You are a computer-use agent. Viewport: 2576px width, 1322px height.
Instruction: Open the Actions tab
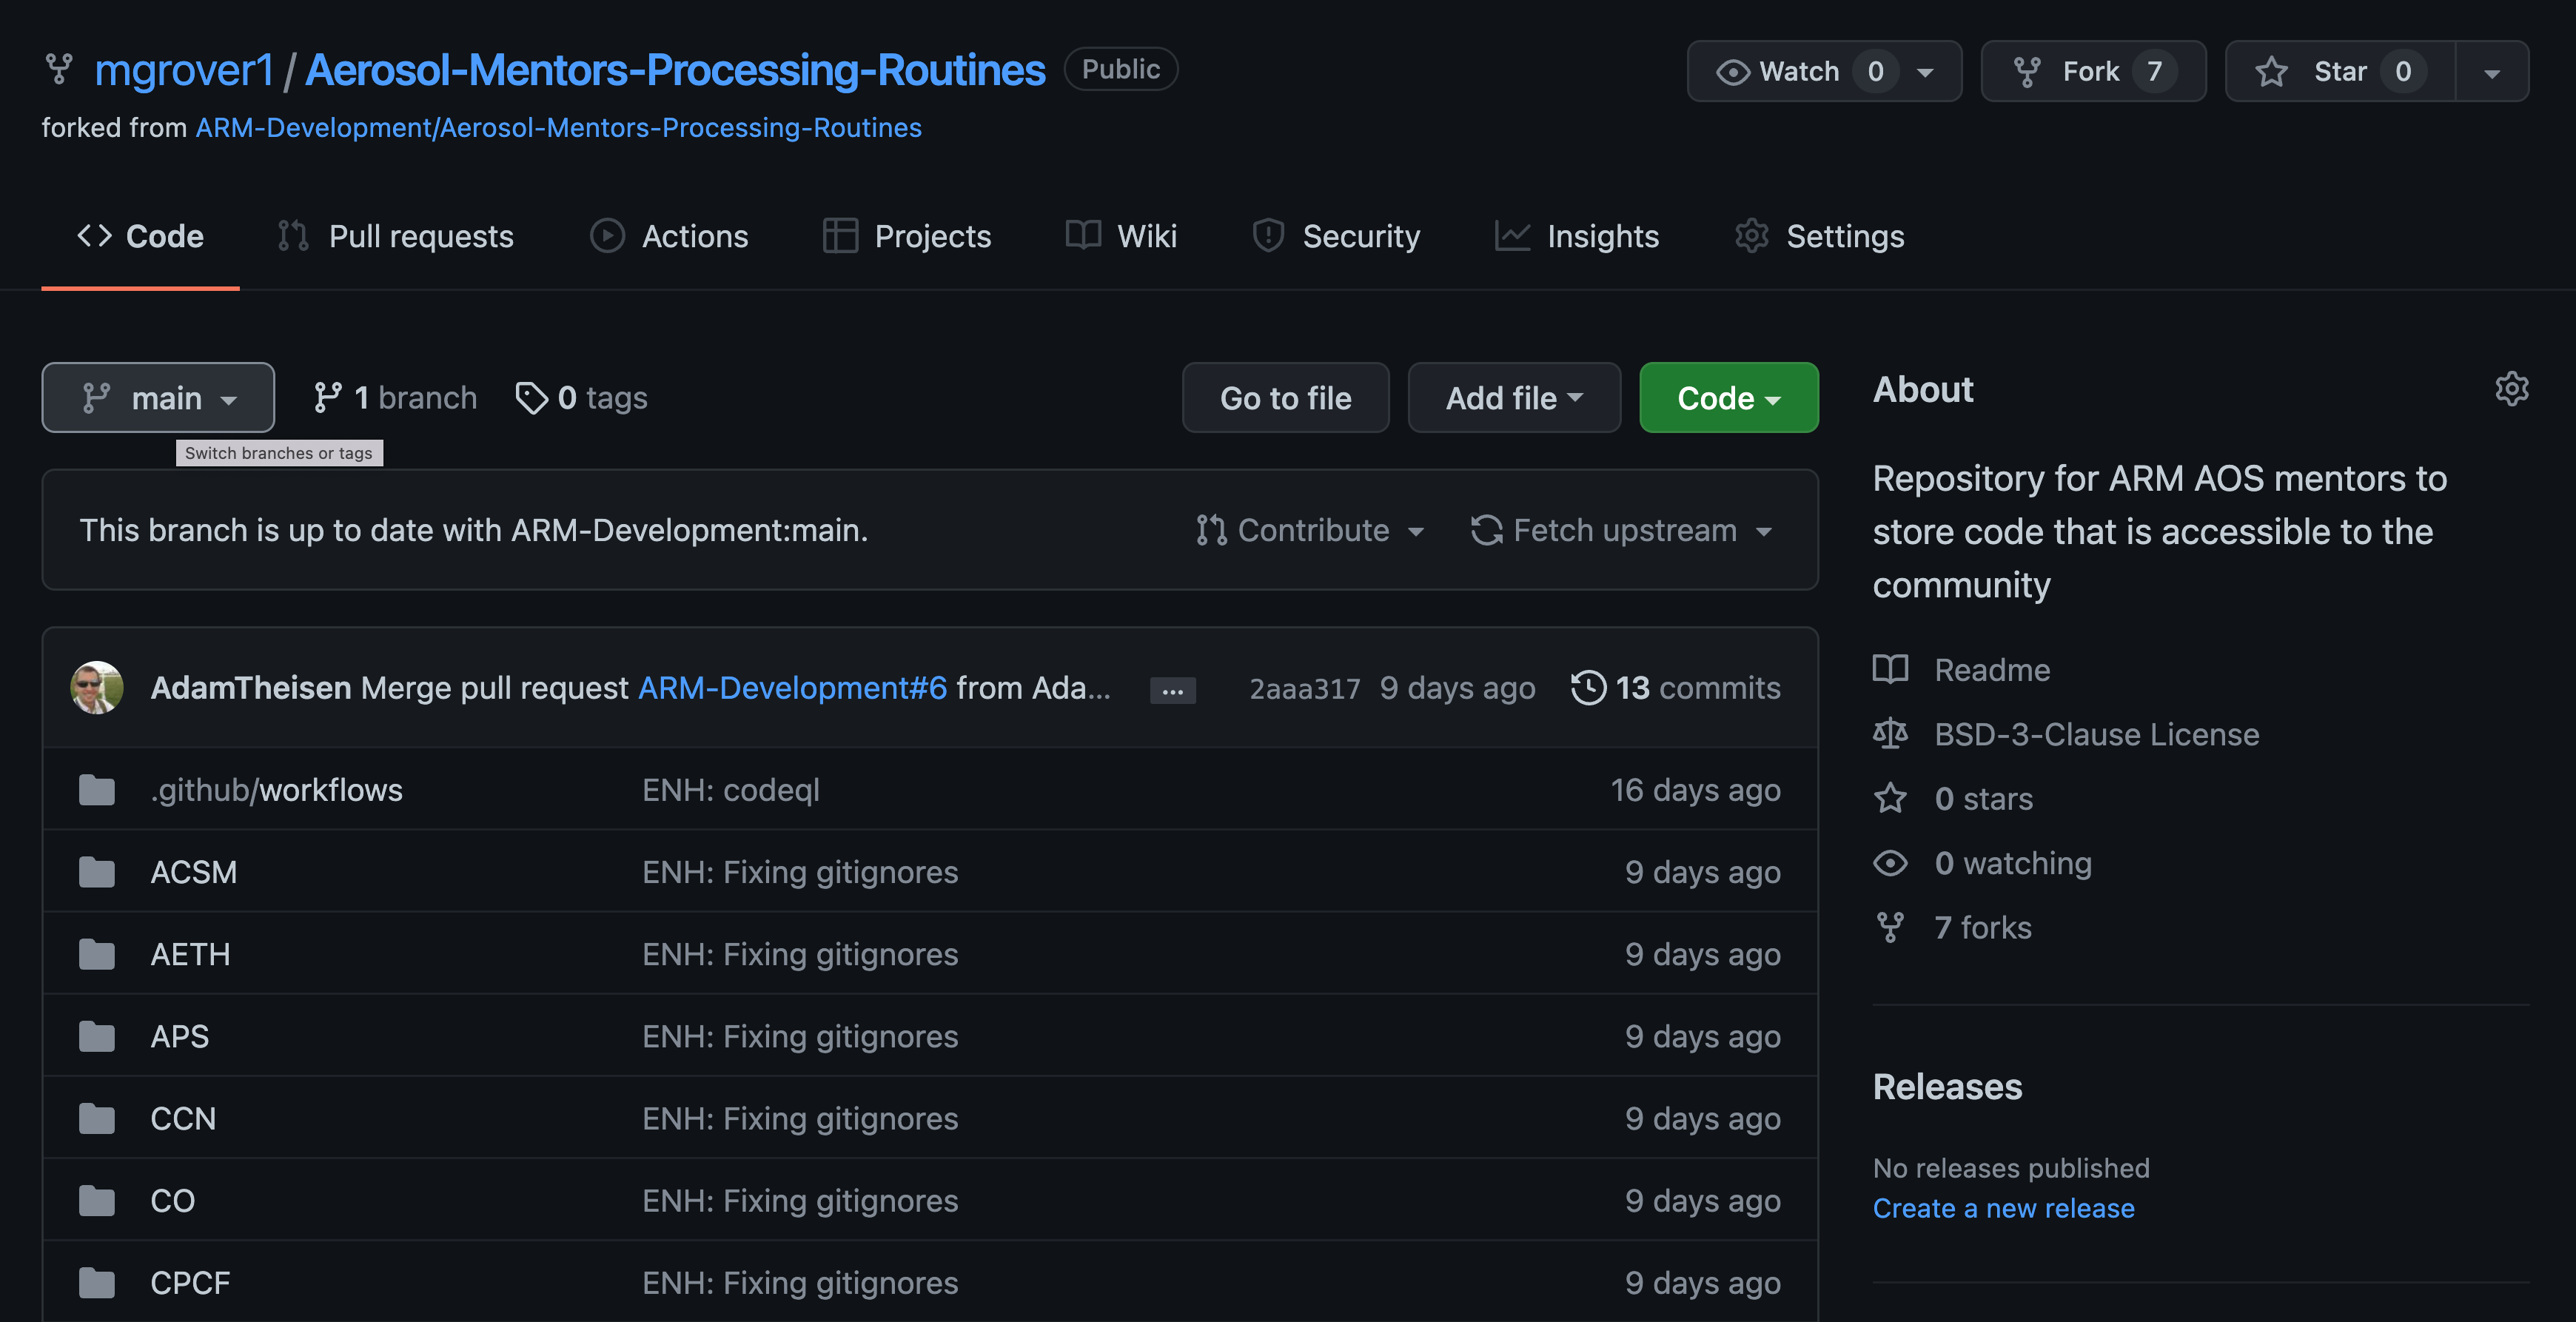[x=669, y=236]
